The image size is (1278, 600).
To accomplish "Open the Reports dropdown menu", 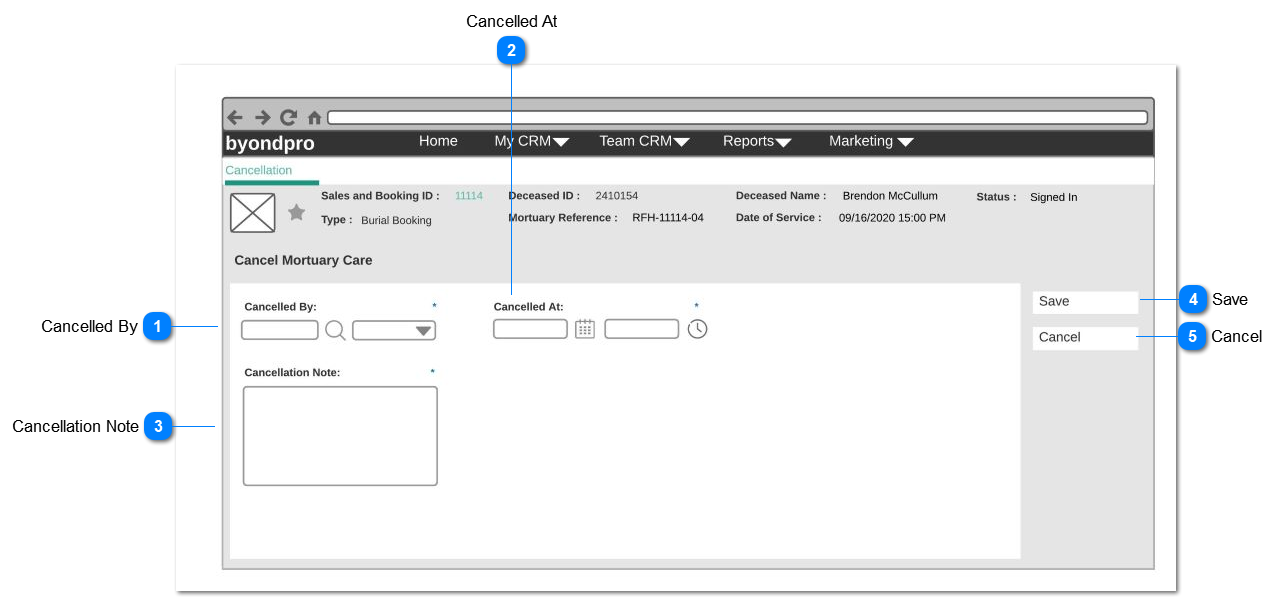I will (x=757, y=141).
